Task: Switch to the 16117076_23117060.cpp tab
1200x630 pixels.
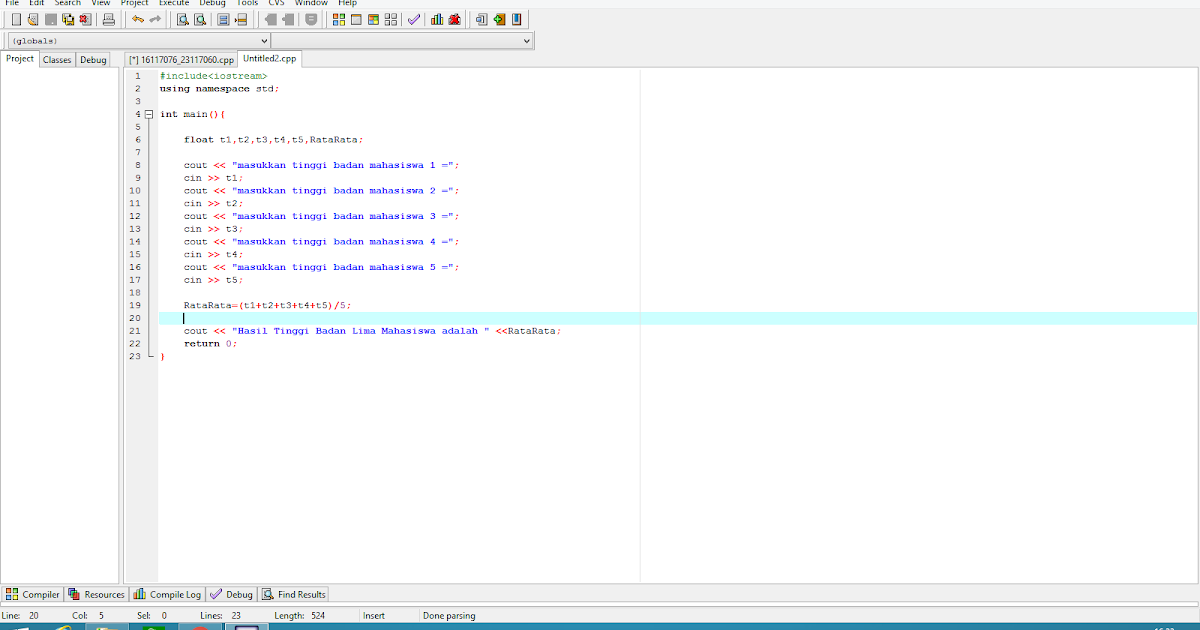Action: 181,59
